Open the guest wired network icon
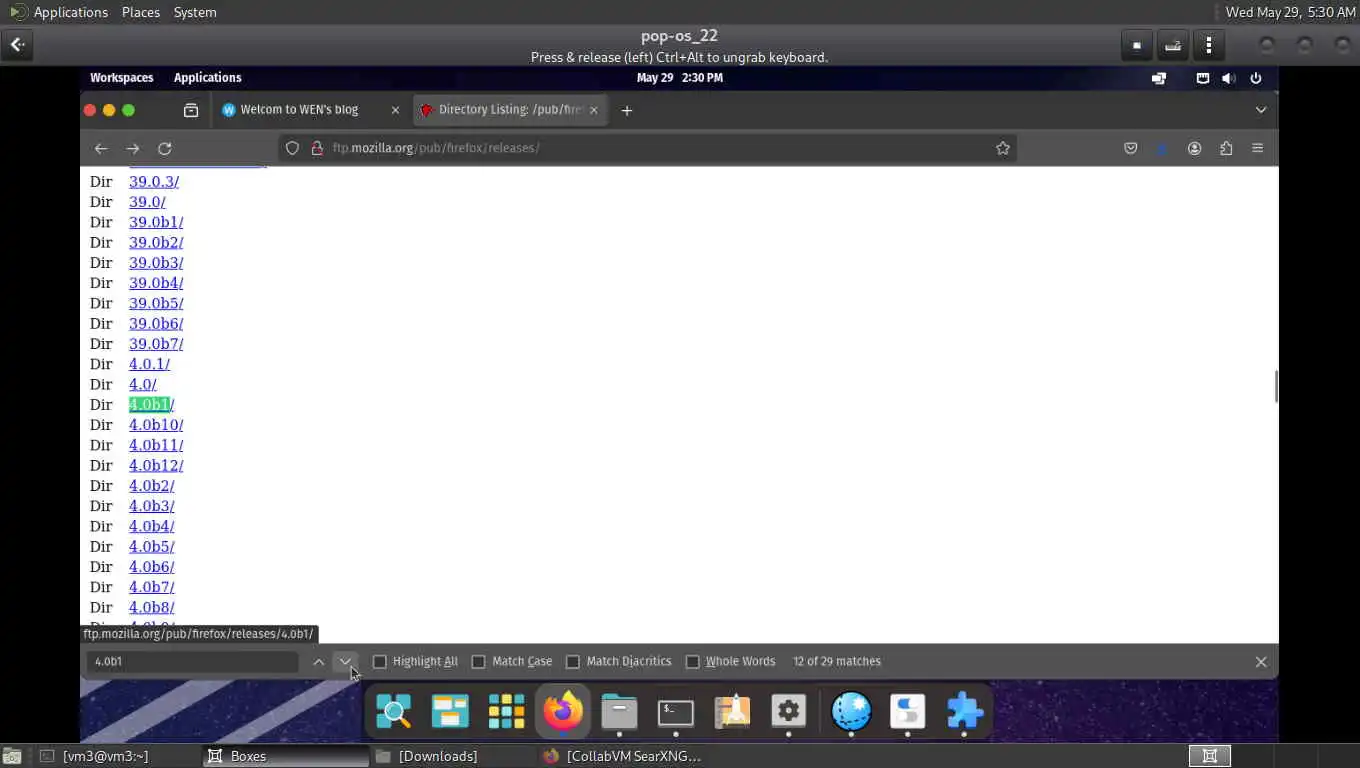Screen dimensions: 1360x768 click(1203, 78)
